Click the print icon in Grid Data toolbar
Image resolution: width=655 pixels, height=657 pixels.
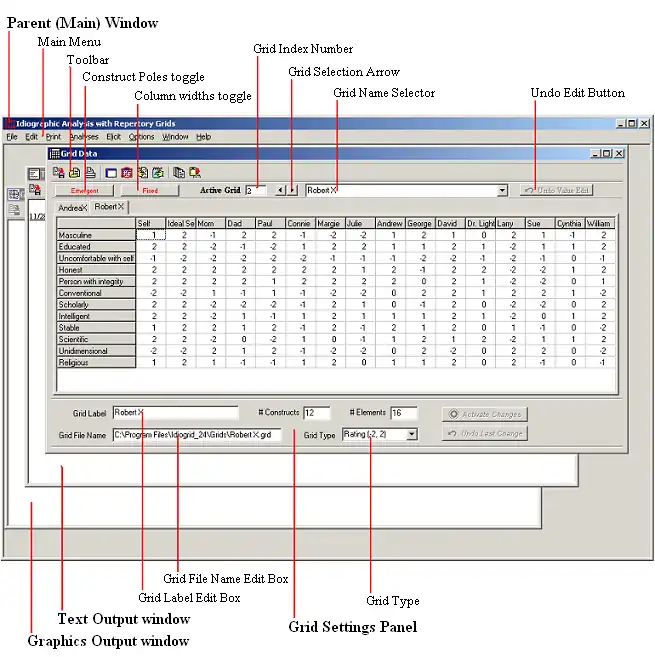pyautogui.click(x=89, y=172)
